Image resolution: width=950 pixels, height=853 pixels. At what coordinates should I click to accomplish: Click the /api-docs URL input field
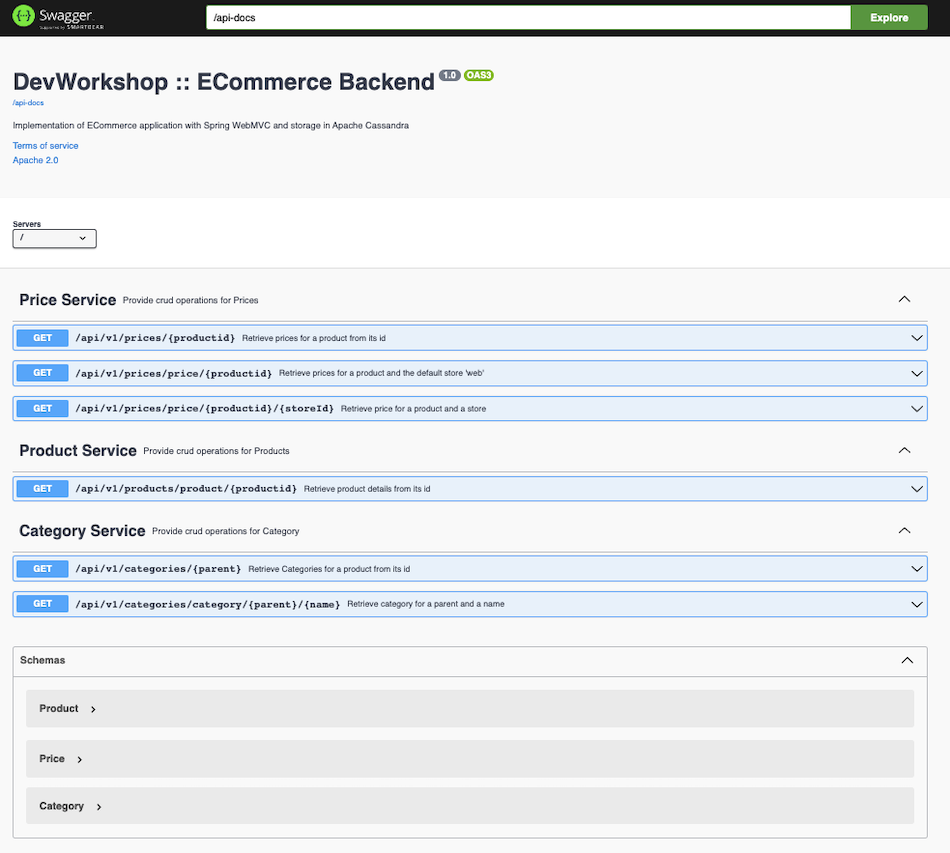point(528,18)
